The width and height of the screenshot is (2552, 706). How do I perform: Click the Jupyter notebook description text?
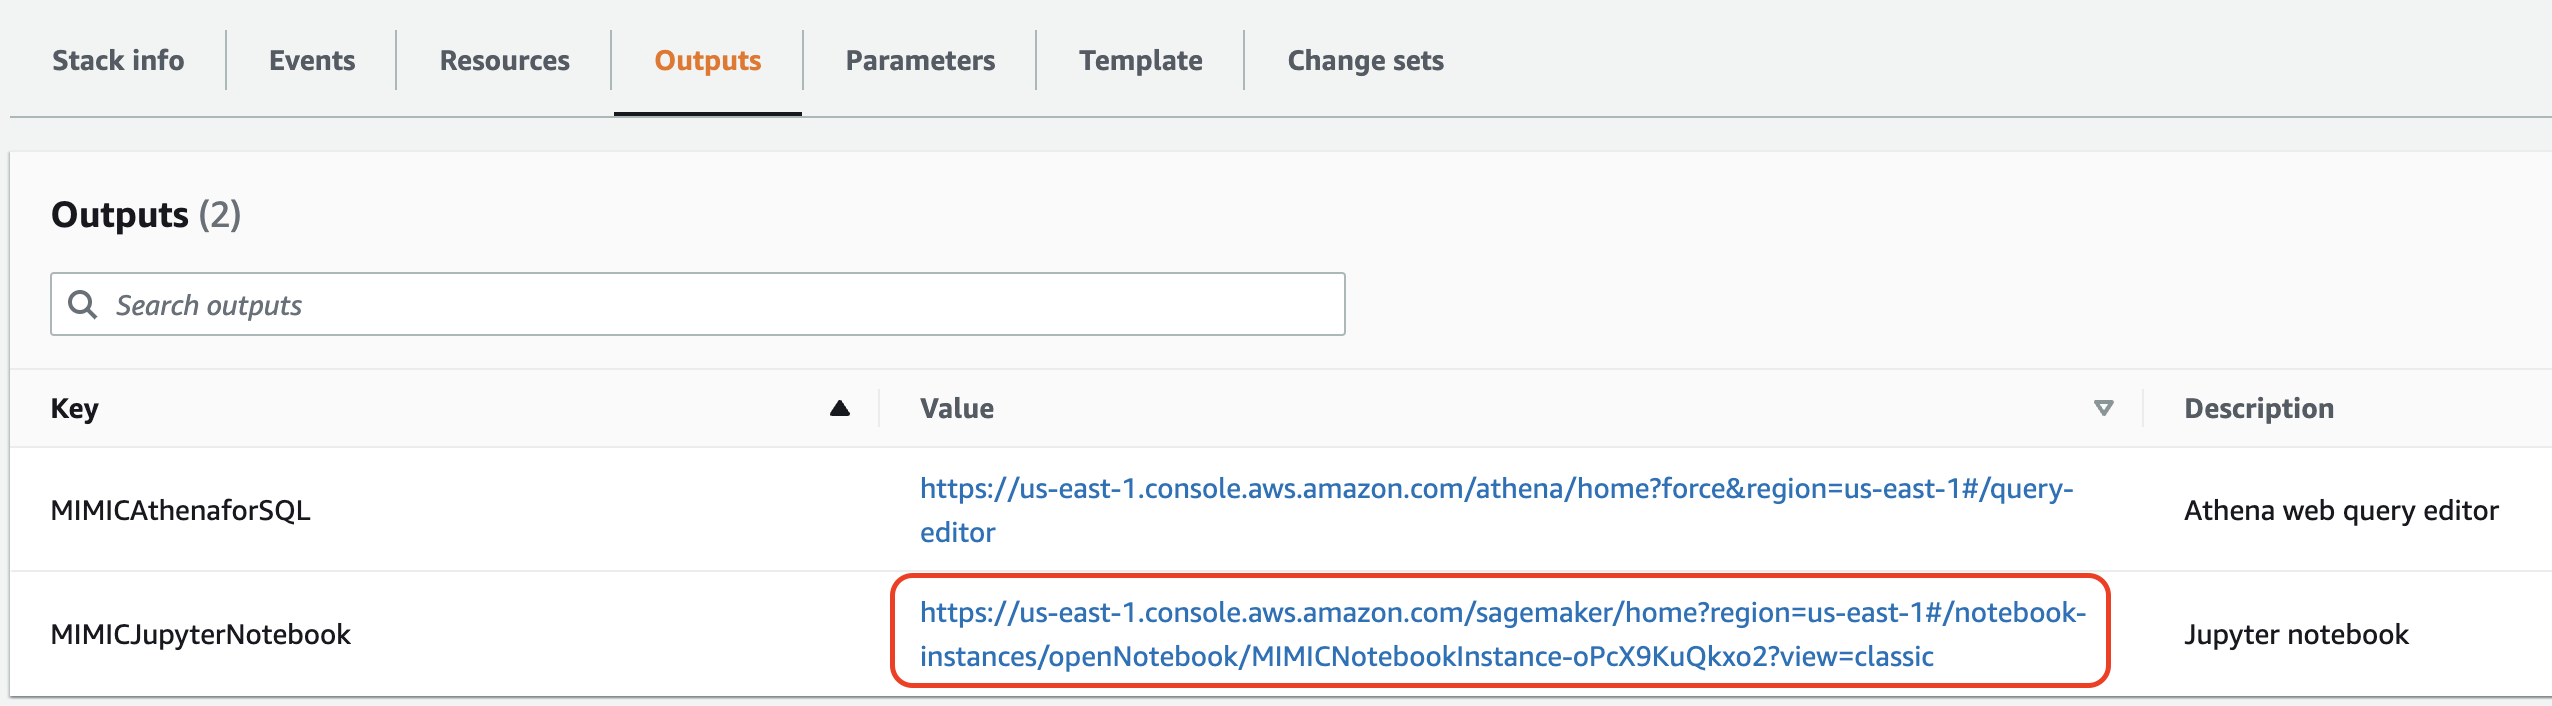(x=2296, y=634)
